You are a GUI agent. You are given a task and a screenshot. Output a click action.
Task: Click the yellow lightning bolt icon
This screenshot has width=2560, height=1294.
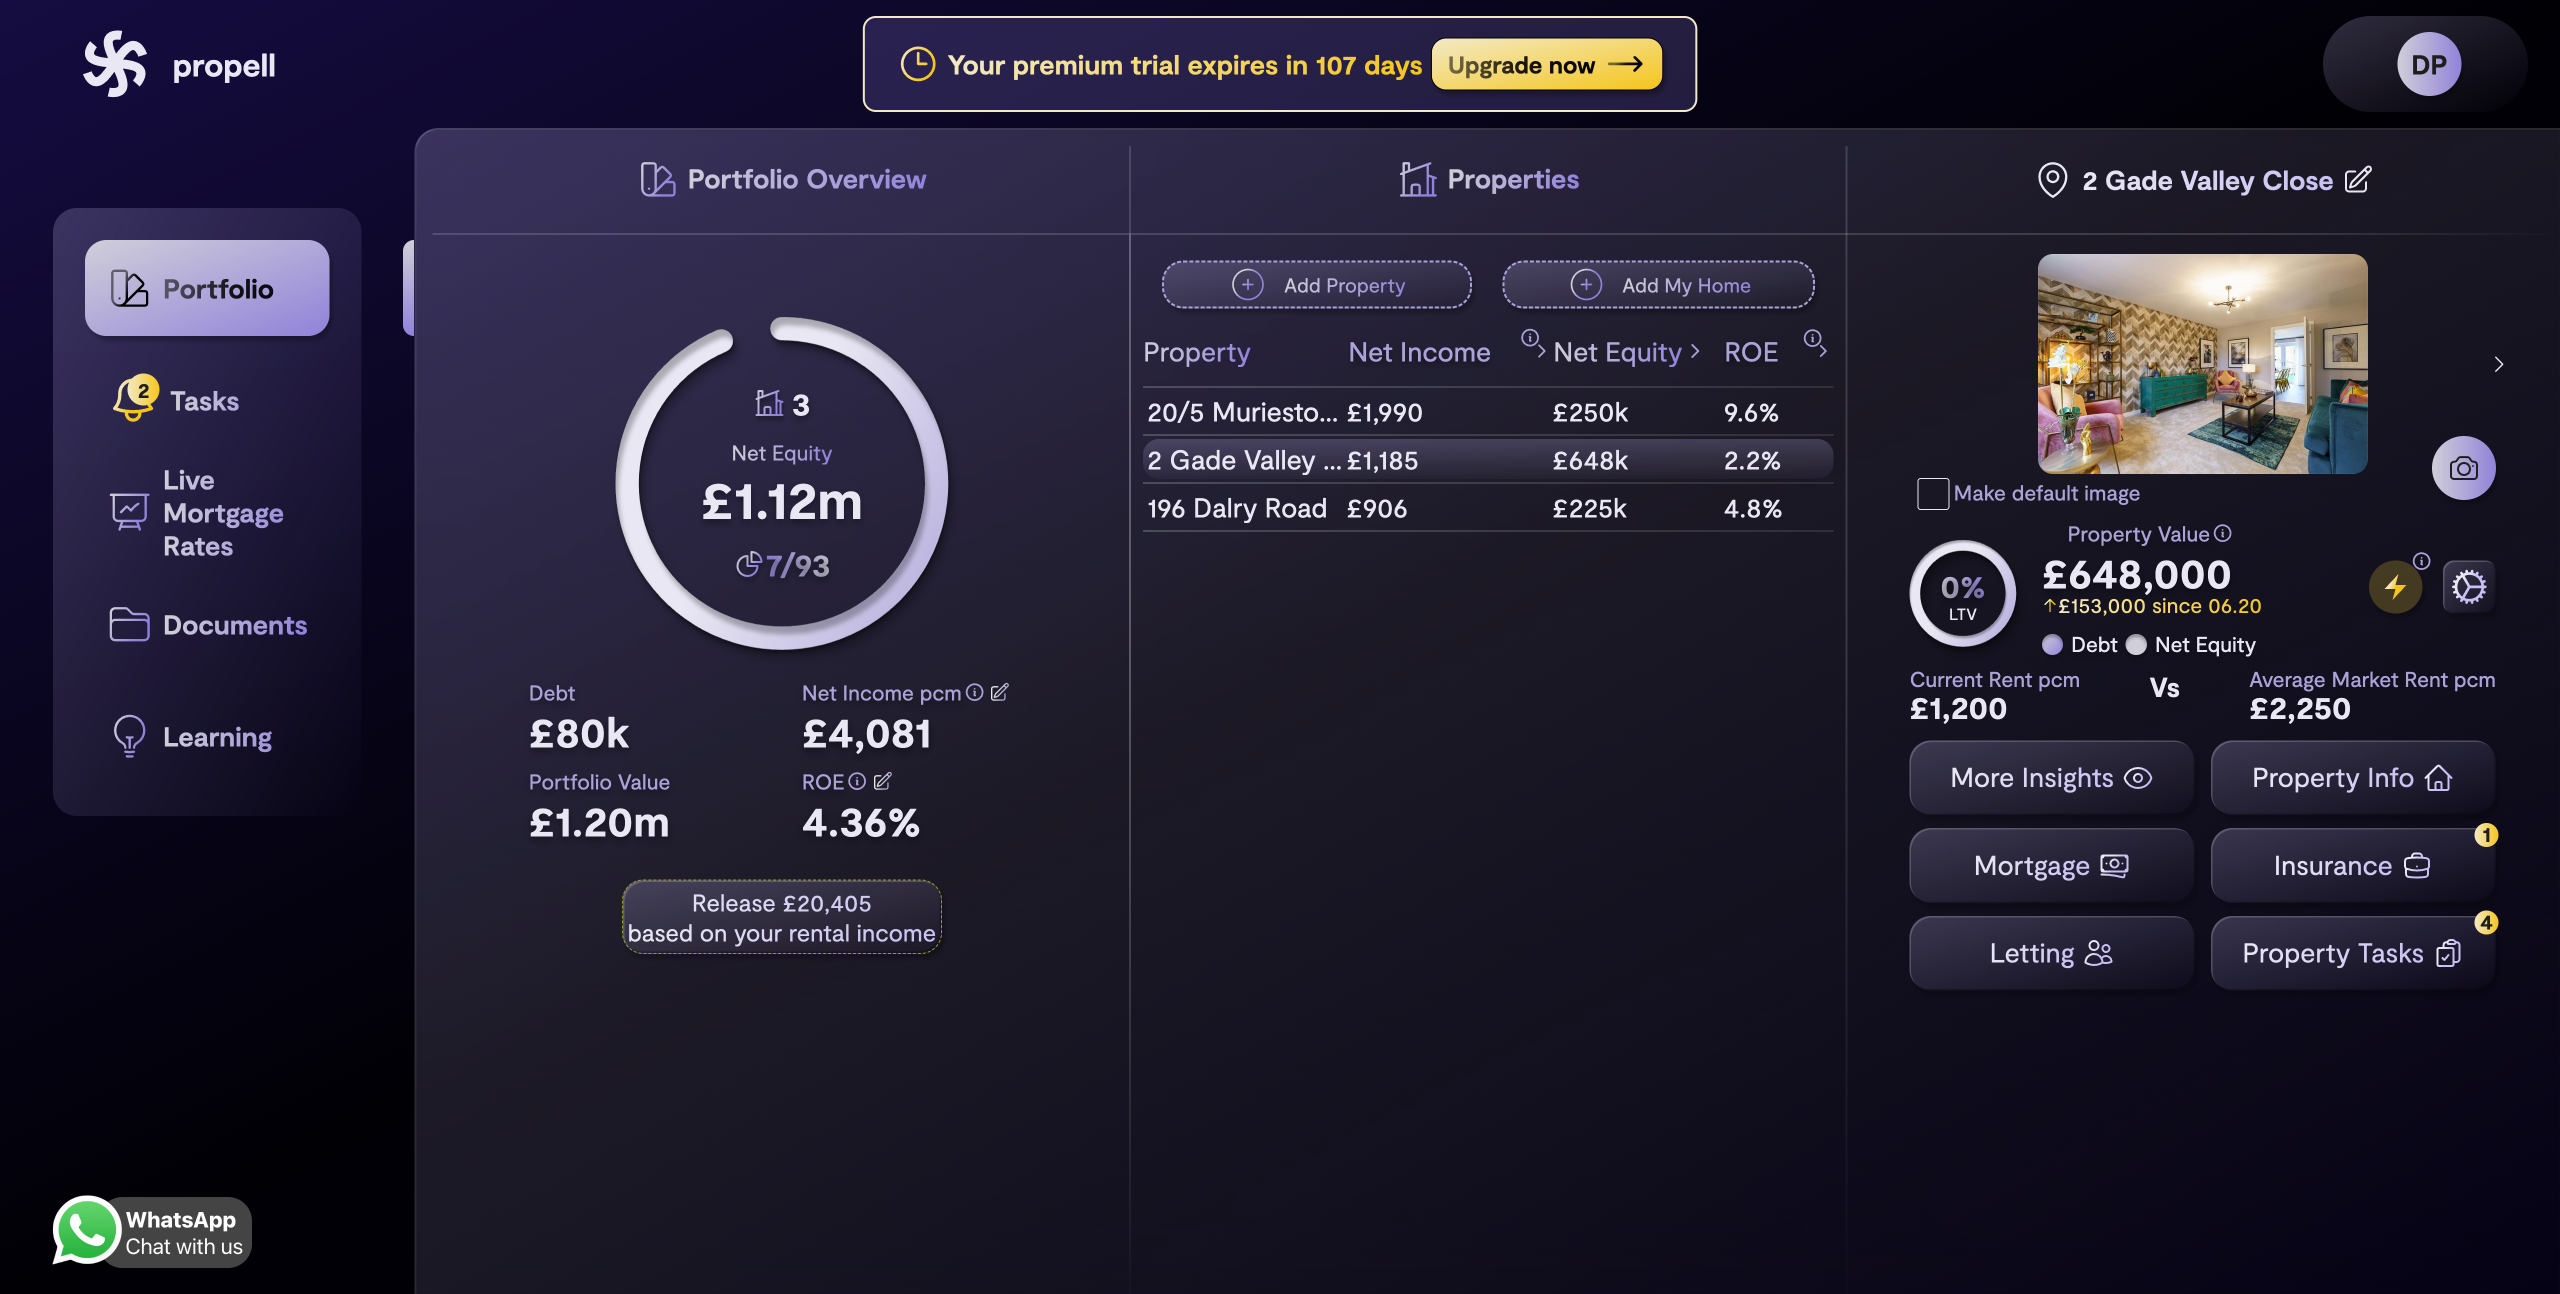pyautogui.click(x=2395, y=587)
